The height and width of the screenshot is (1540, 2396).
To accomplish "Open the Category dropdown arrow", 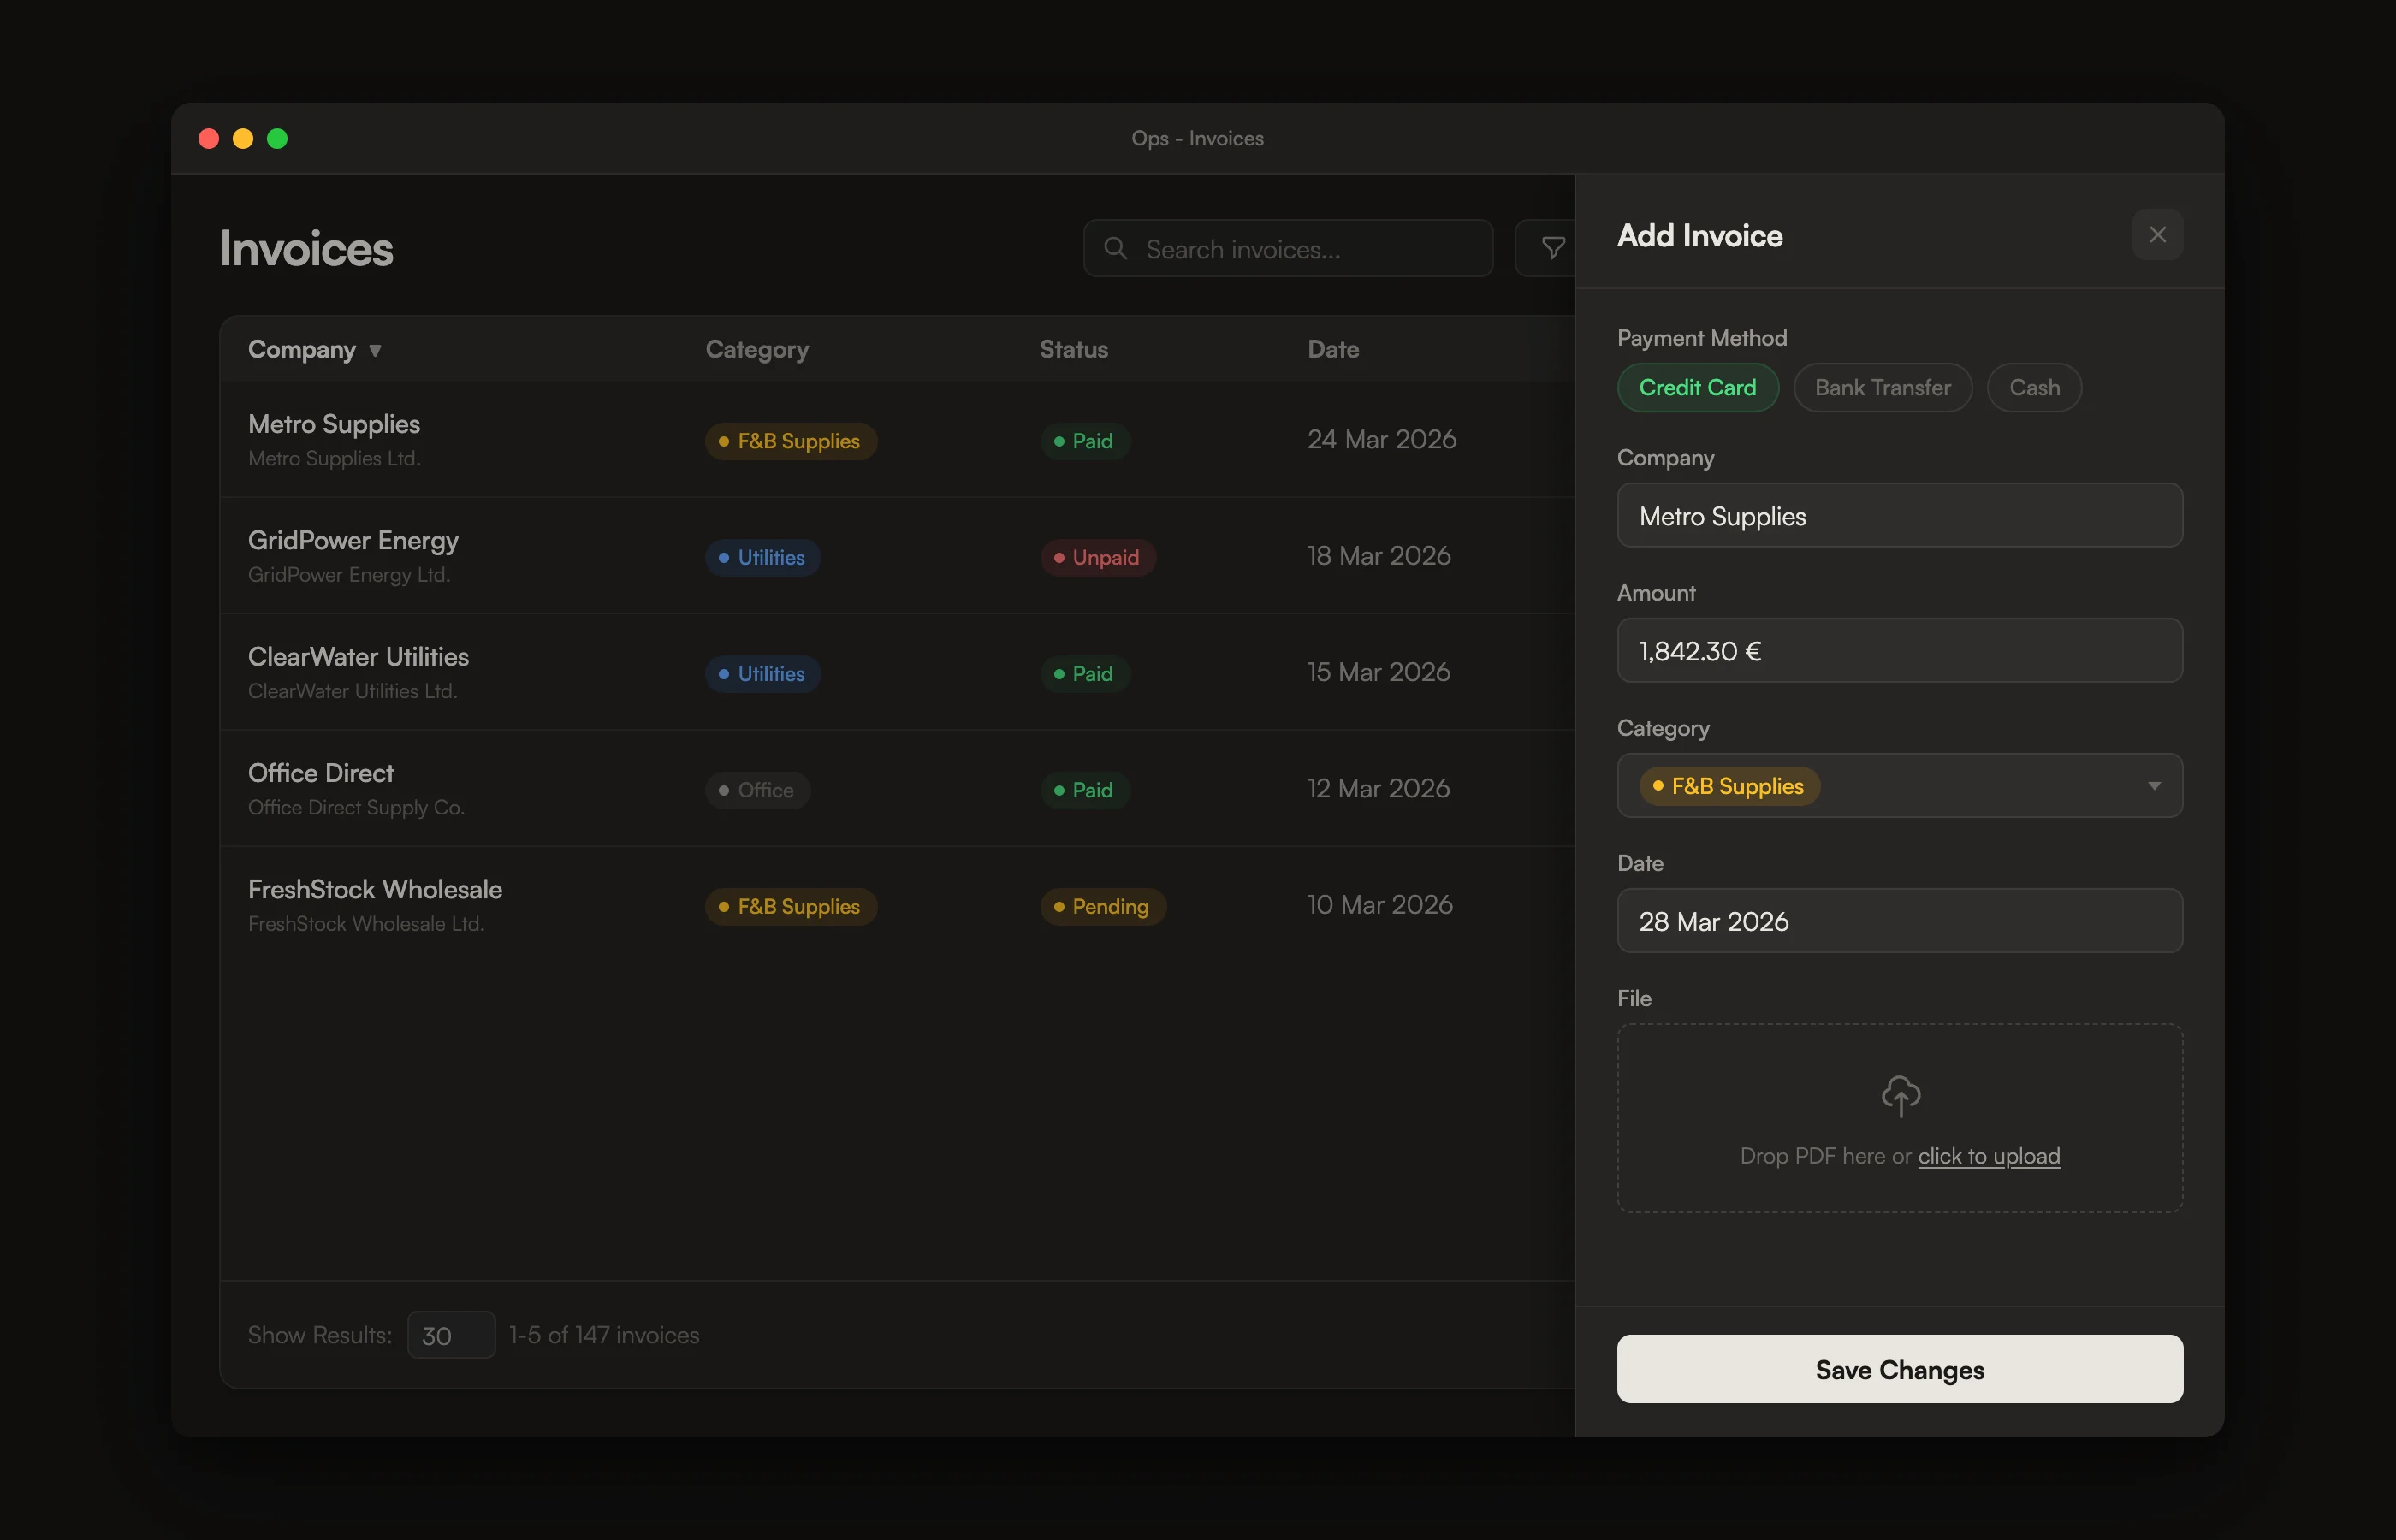I will (x=2154, y=786).
